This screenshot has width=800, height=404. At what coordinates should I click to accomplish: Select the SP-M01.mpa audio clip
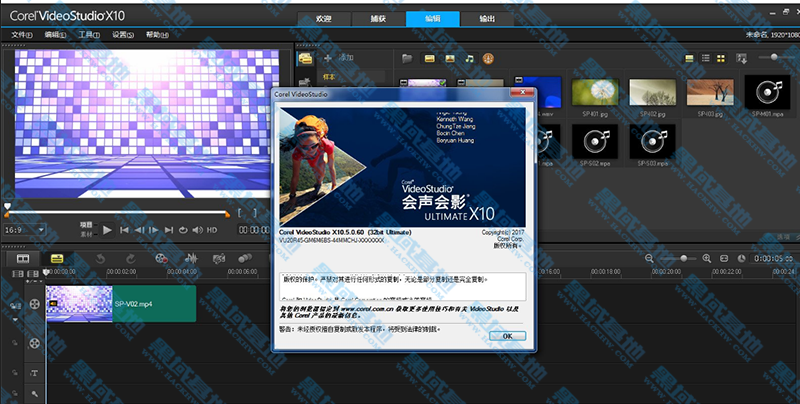[x=768, y=92]
